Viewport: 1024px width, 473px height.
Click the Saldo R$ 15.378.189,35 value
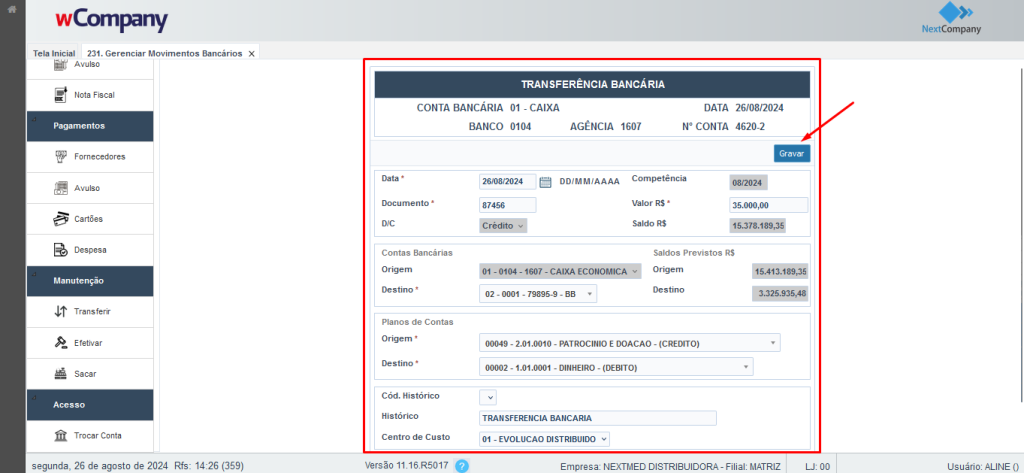point(758,225)
